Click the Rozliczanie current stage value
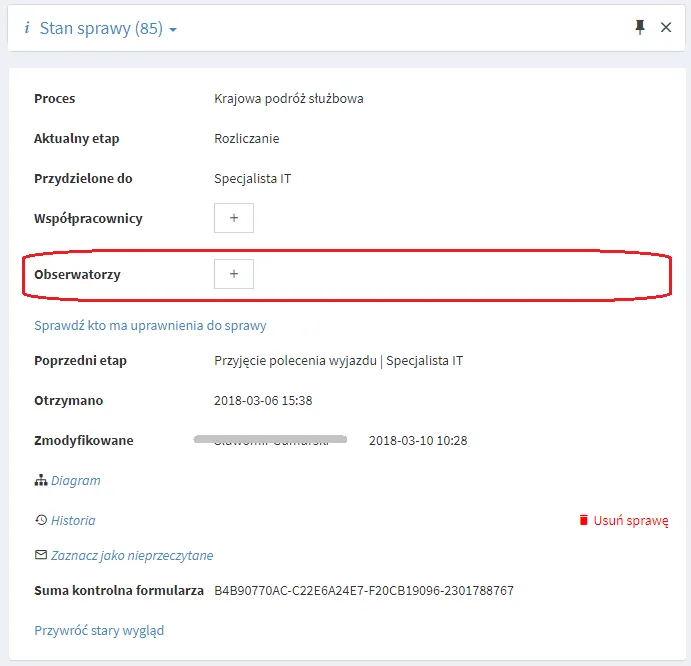Screen dimensions: 691x666 [247, 138]
